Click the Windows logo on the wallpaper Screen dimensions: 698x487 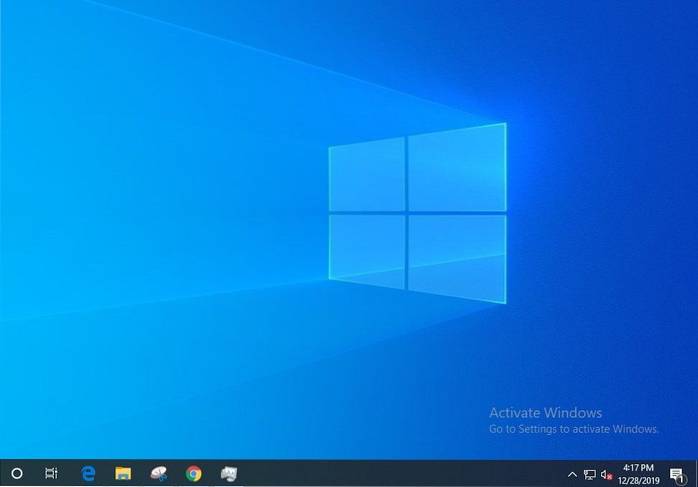(x=417, y=212)
